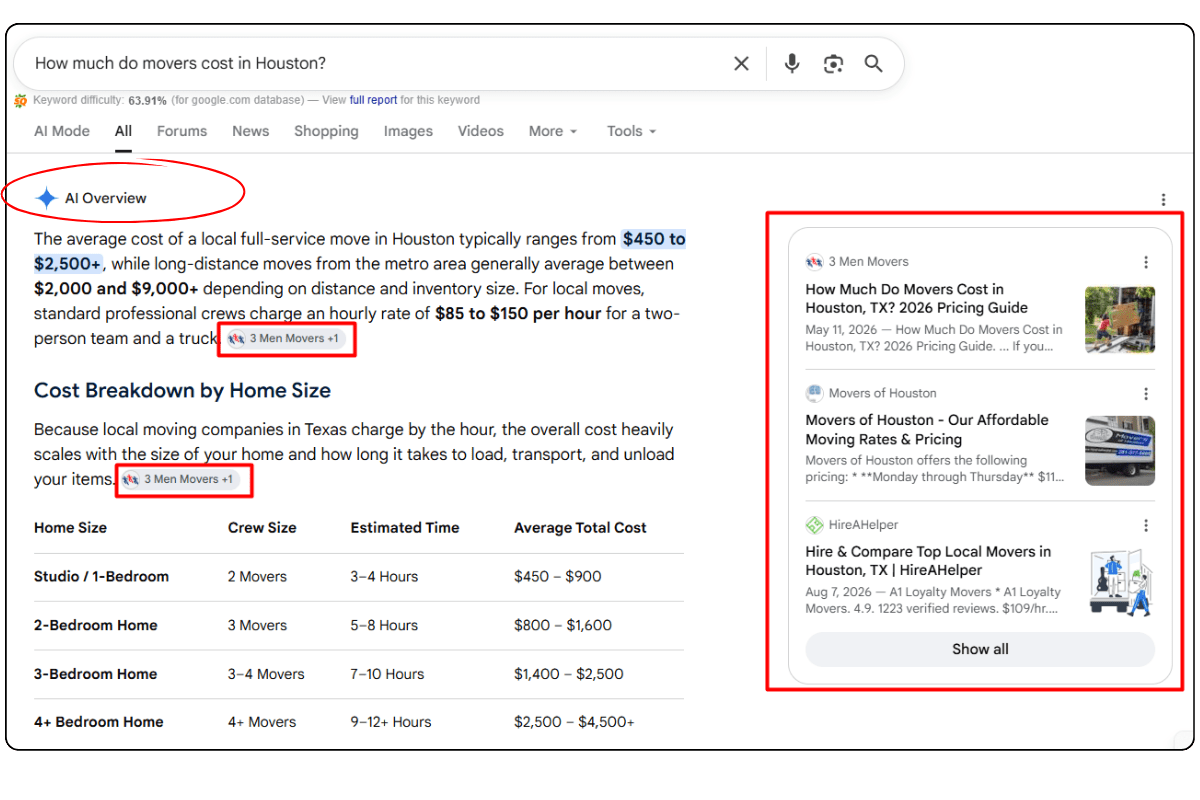The width and height of the screenshot is (1200, 800).
Task: Click the Estimated Time column header
Action: point(405,528)
